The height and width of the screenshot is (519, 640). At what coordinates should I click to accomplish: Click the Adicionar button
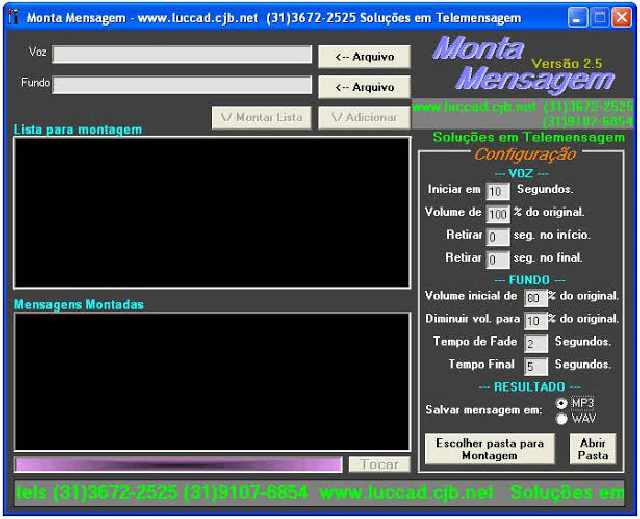tap(364, 118)
